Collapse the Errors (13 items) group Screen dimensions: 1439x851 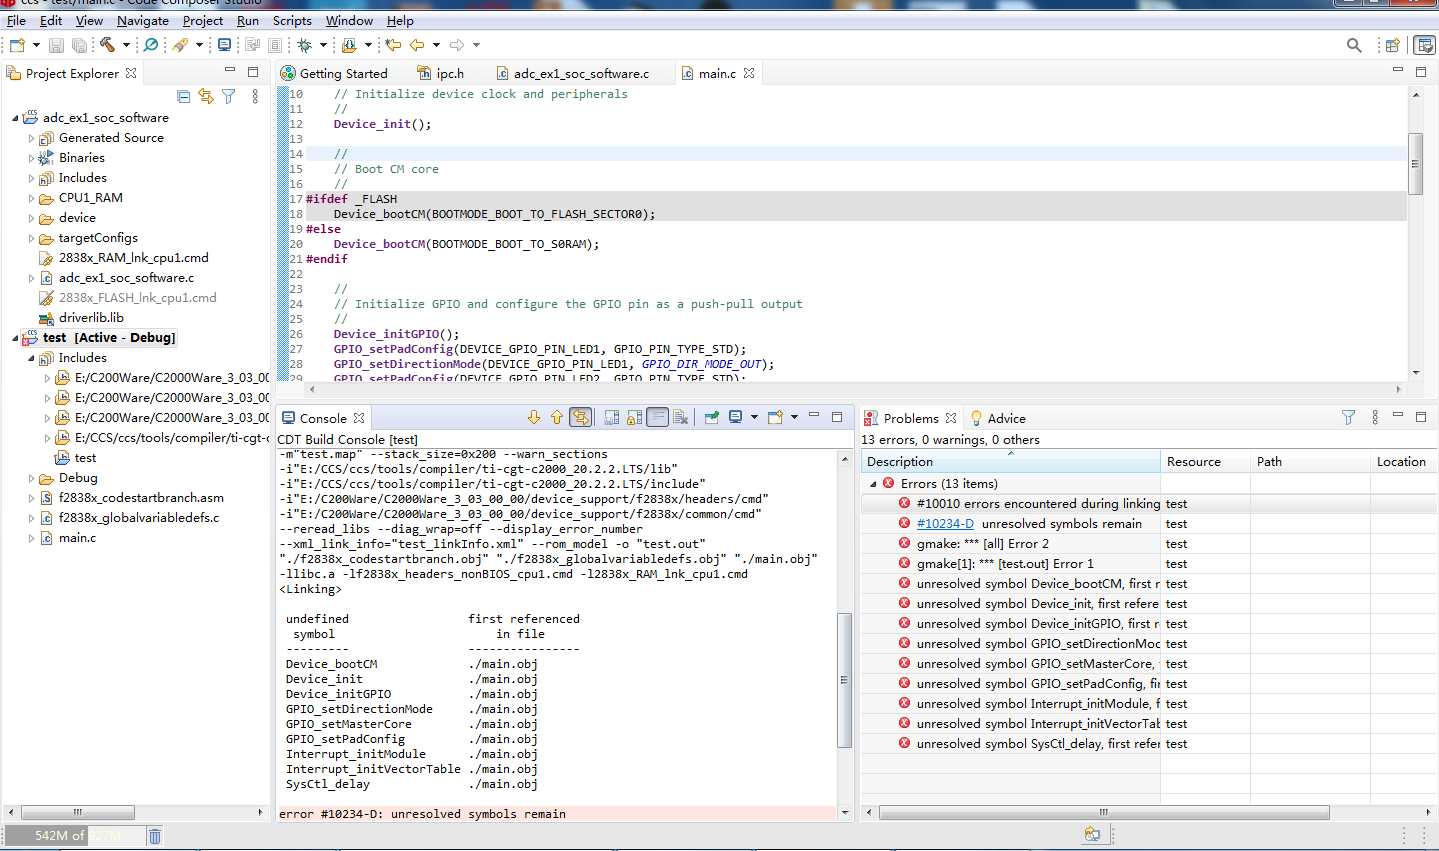(x=873, y=484)
